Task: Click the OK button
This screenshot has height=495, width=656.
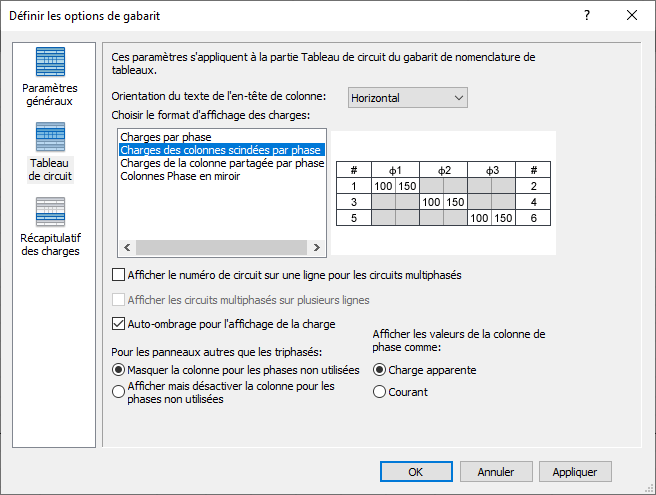Action: click(416, 472)
